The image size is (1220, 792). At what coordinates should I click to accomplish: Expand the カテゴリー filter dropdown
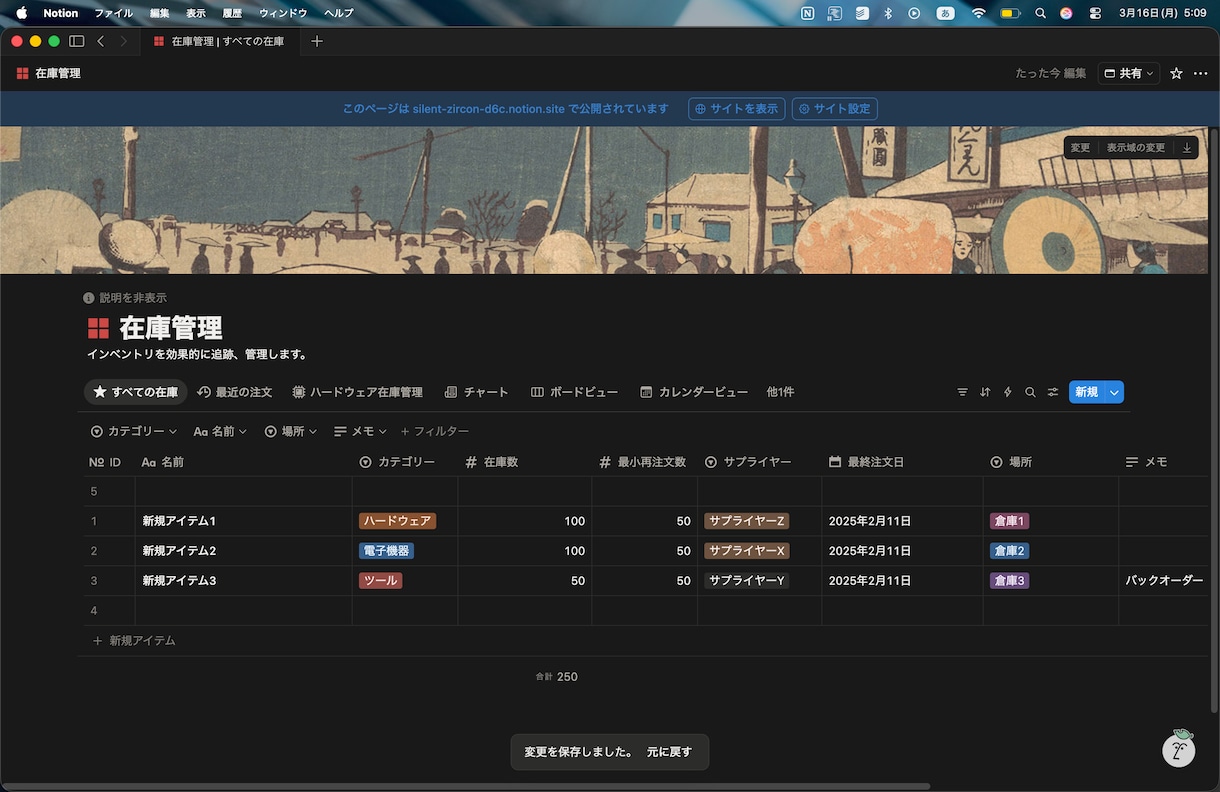[x=133, y=431]
